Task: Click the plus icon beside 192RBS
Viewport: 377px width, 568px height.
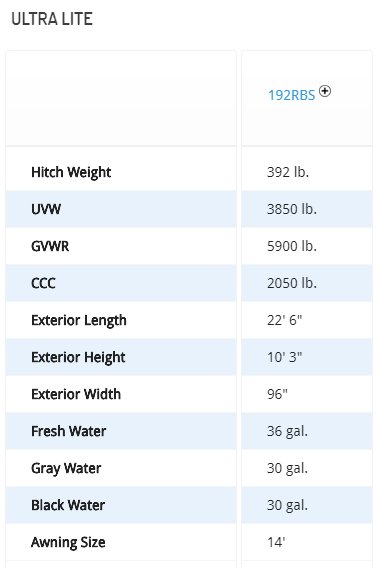Action: pos(325,91)
